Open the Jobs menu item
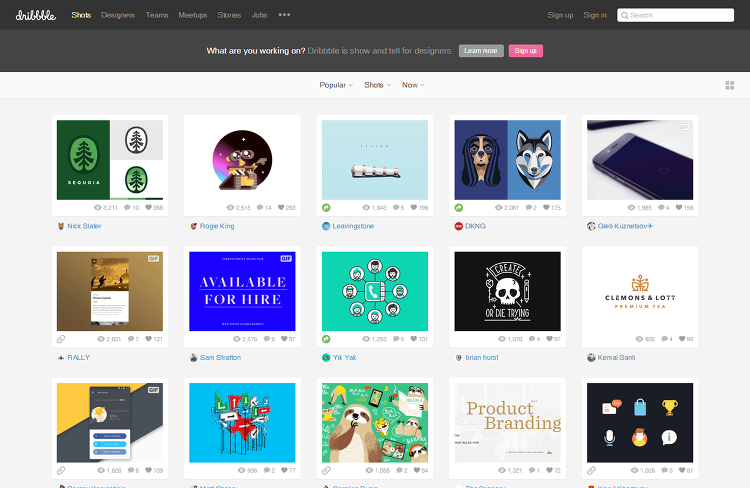 coord(259,15)
